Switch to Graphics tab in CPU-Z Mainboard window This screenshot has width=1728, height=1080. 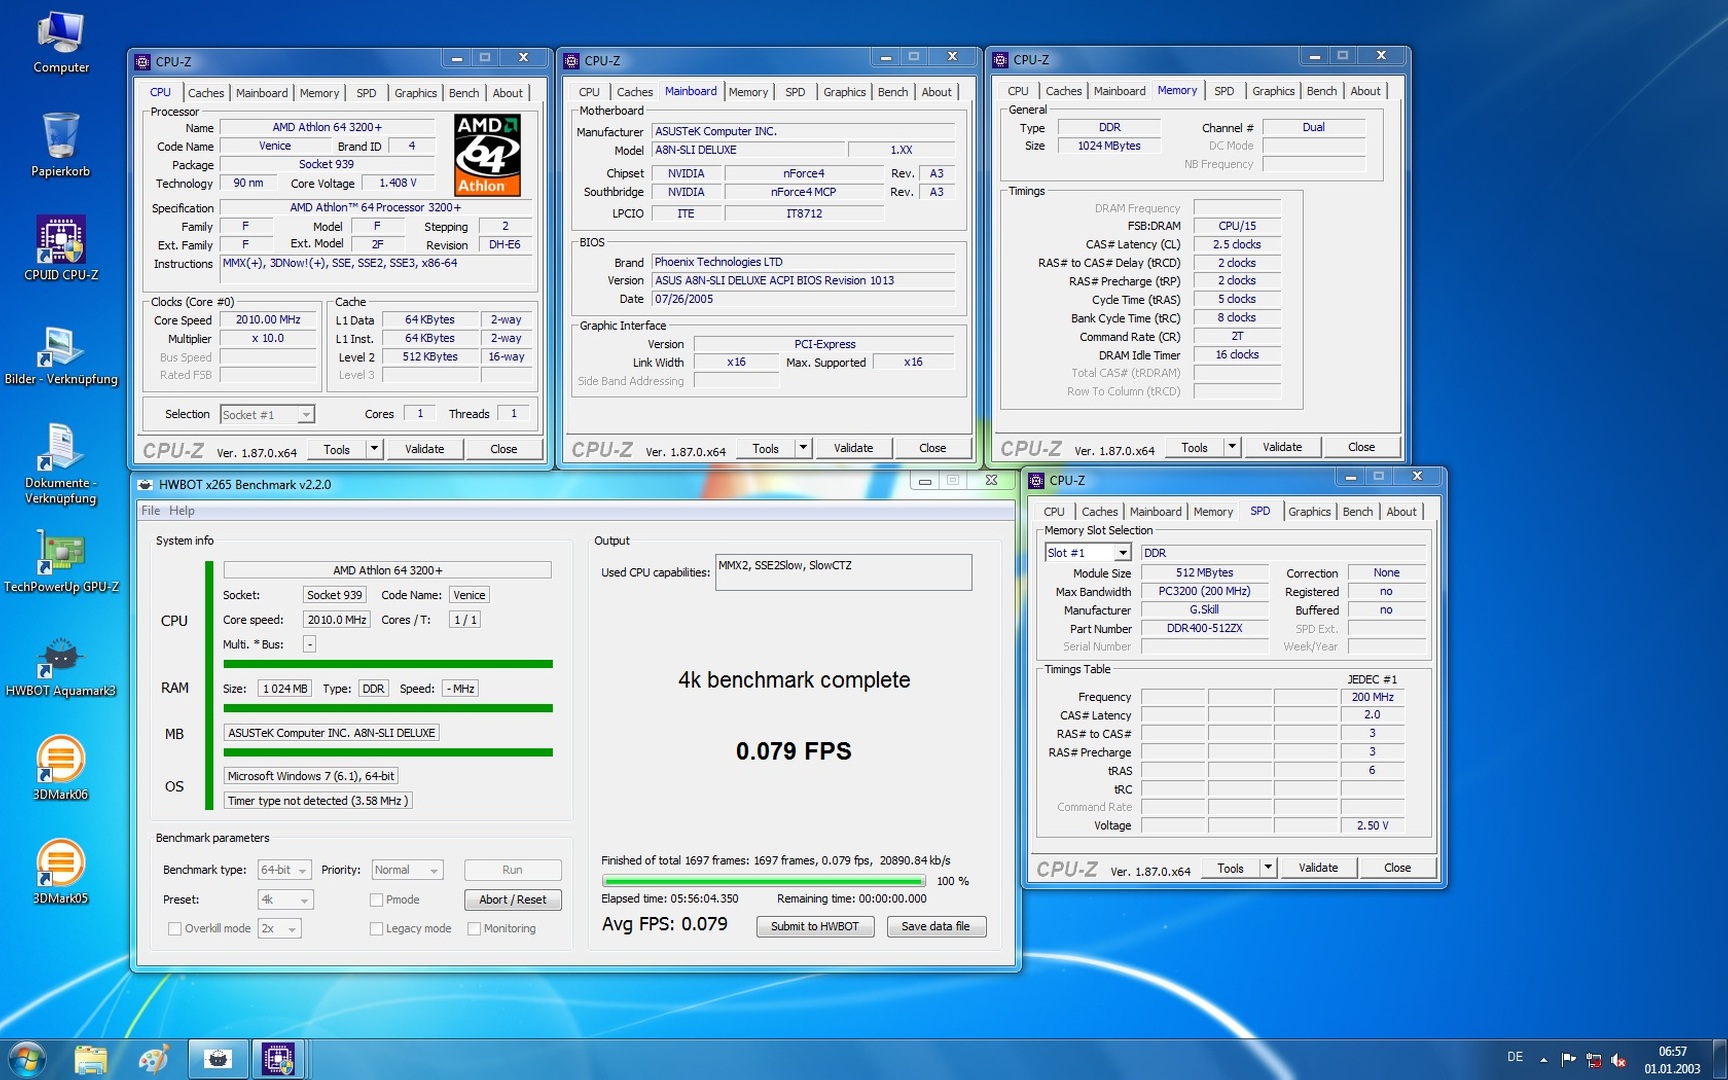844,92
